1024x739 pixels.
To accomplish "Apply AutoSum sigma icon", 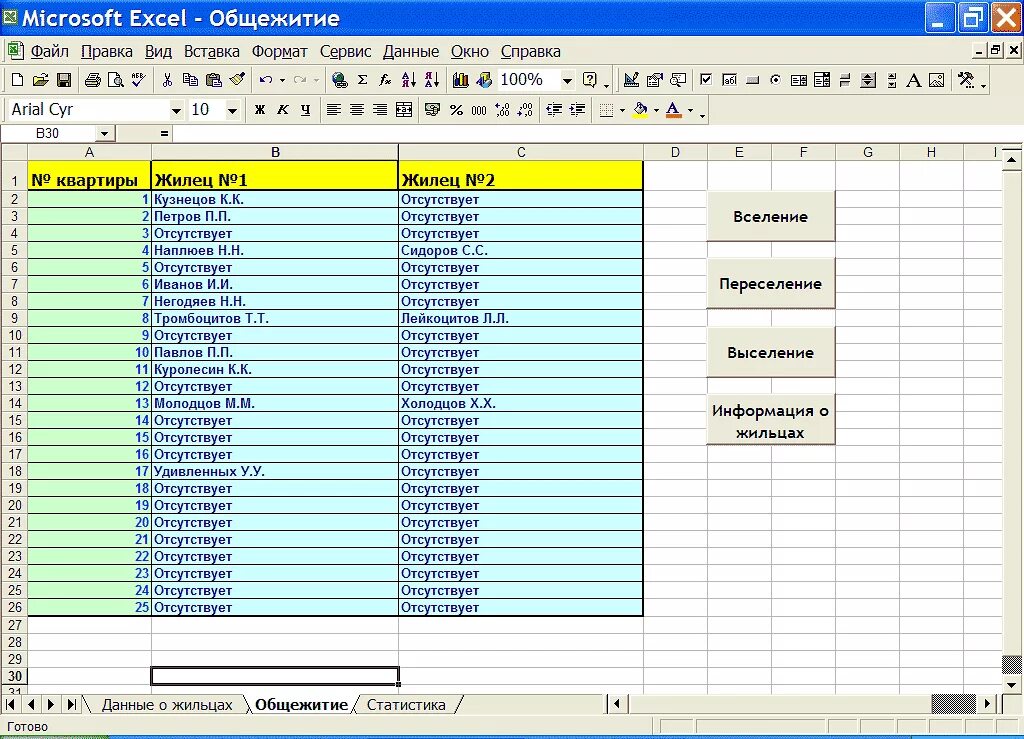I will coord(362,80).
